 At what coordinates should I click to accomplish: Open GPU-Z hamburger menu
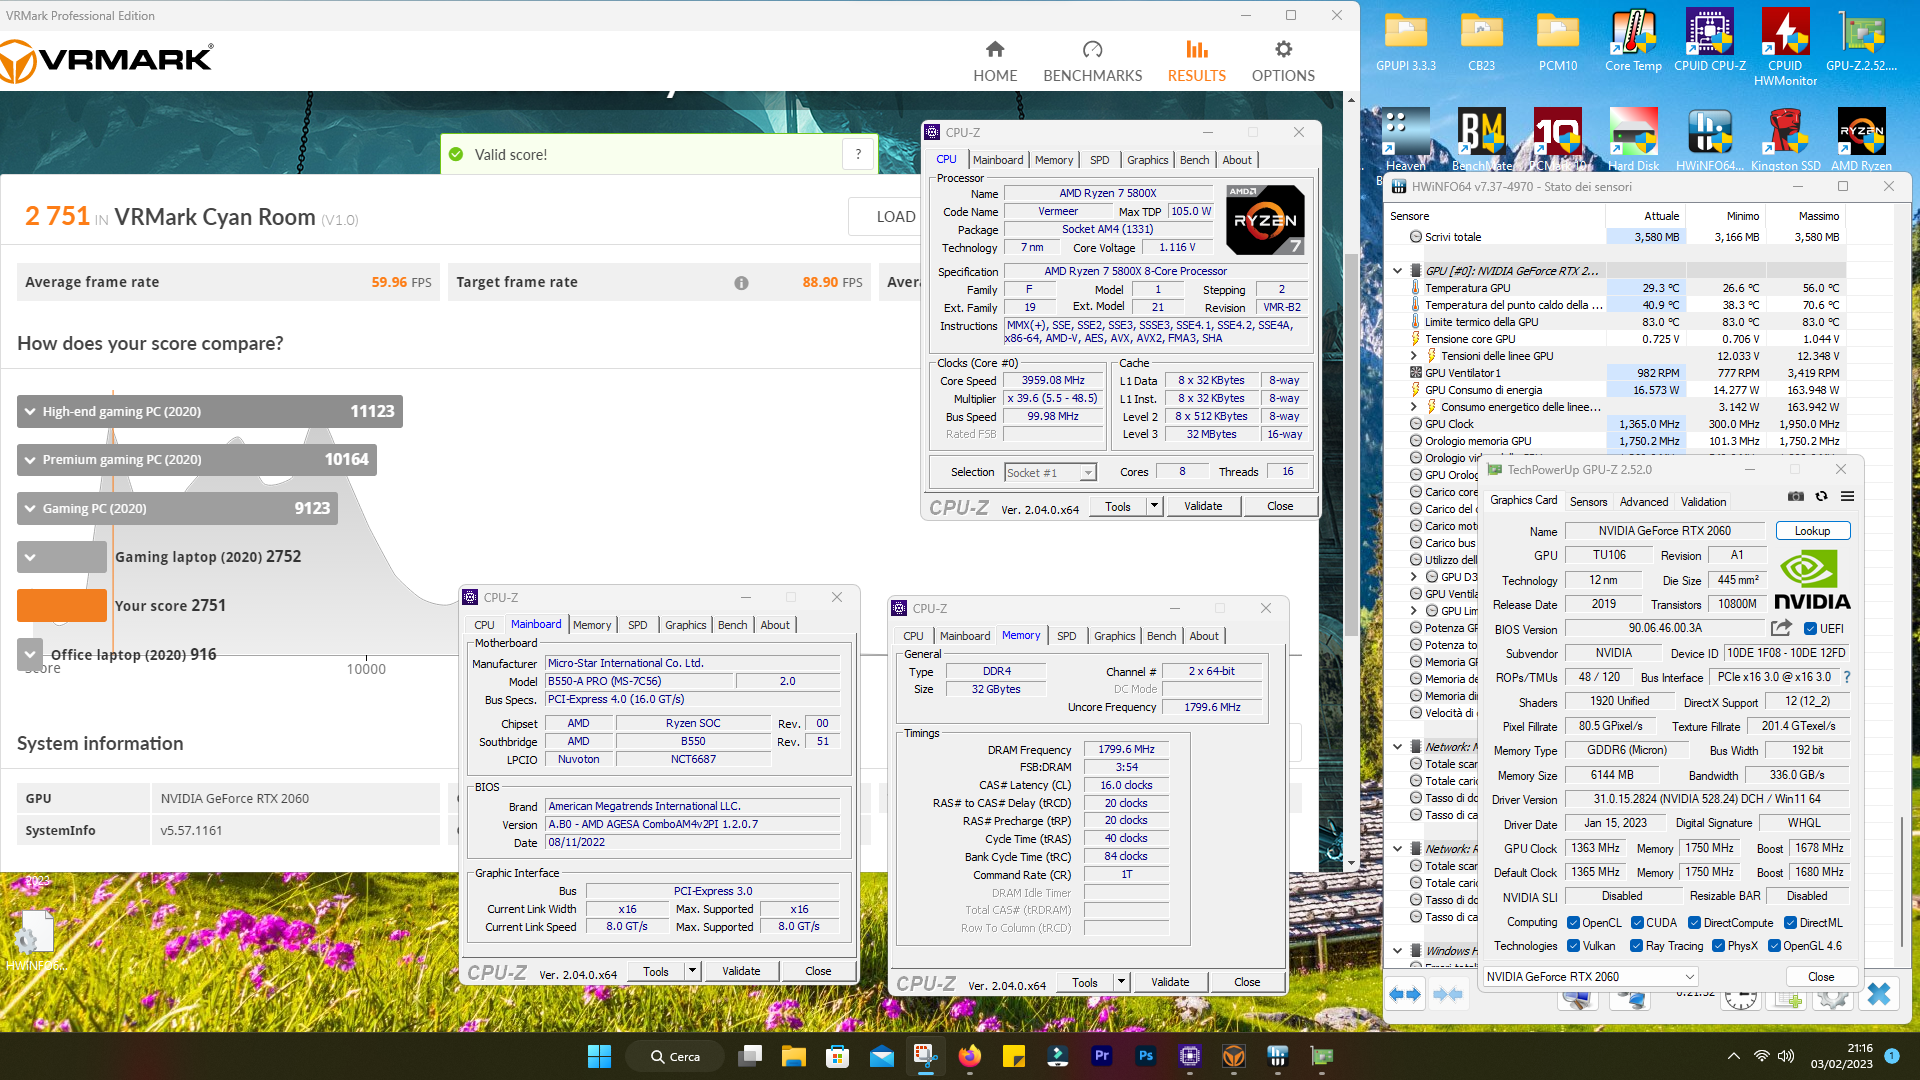coord(1847,496)
